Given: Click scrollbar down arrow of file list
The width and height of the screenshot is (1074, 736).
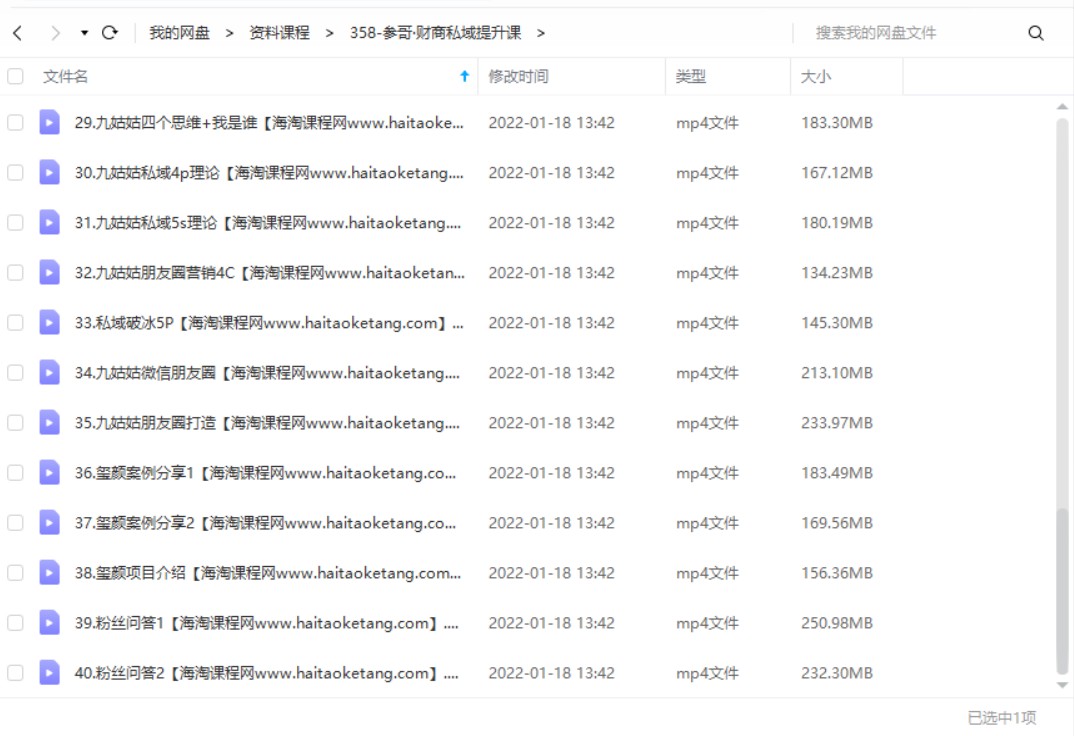Looking at the screenshot, I should [1062, 685].
